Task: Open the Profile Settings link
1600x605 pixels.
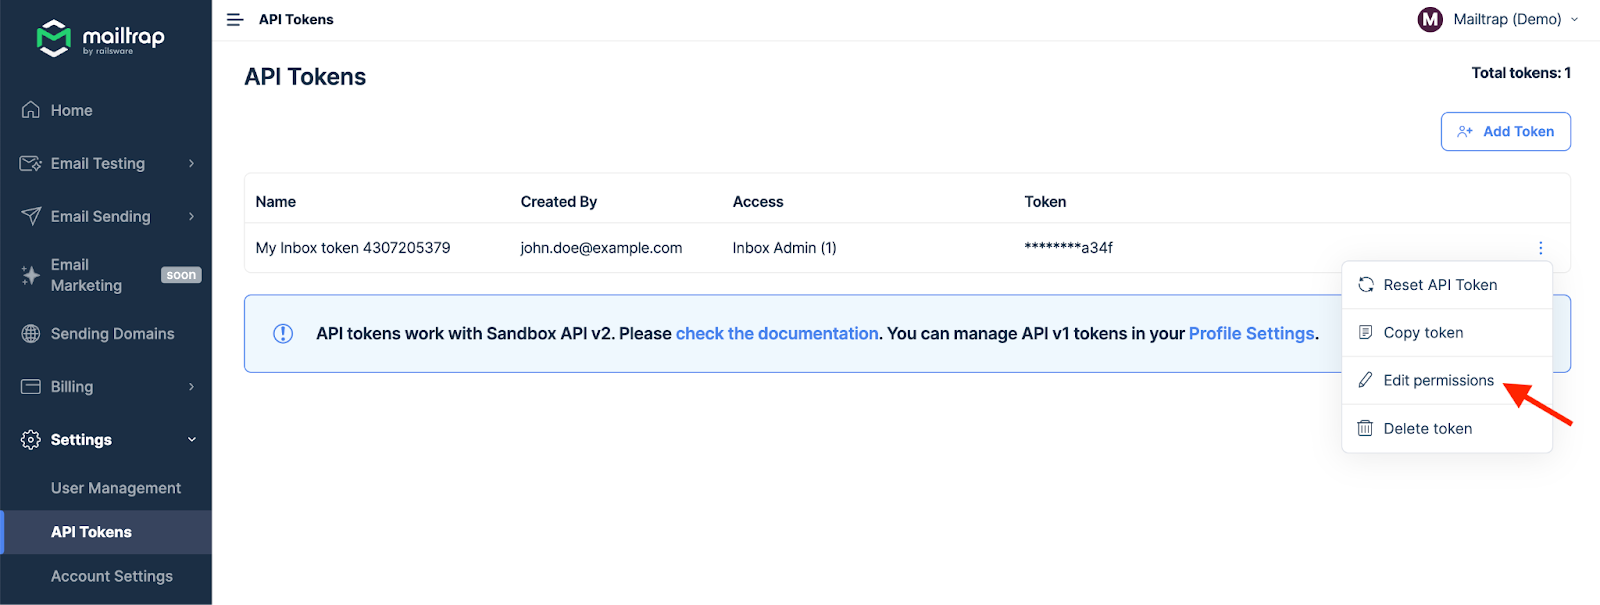Action: 1251,334
